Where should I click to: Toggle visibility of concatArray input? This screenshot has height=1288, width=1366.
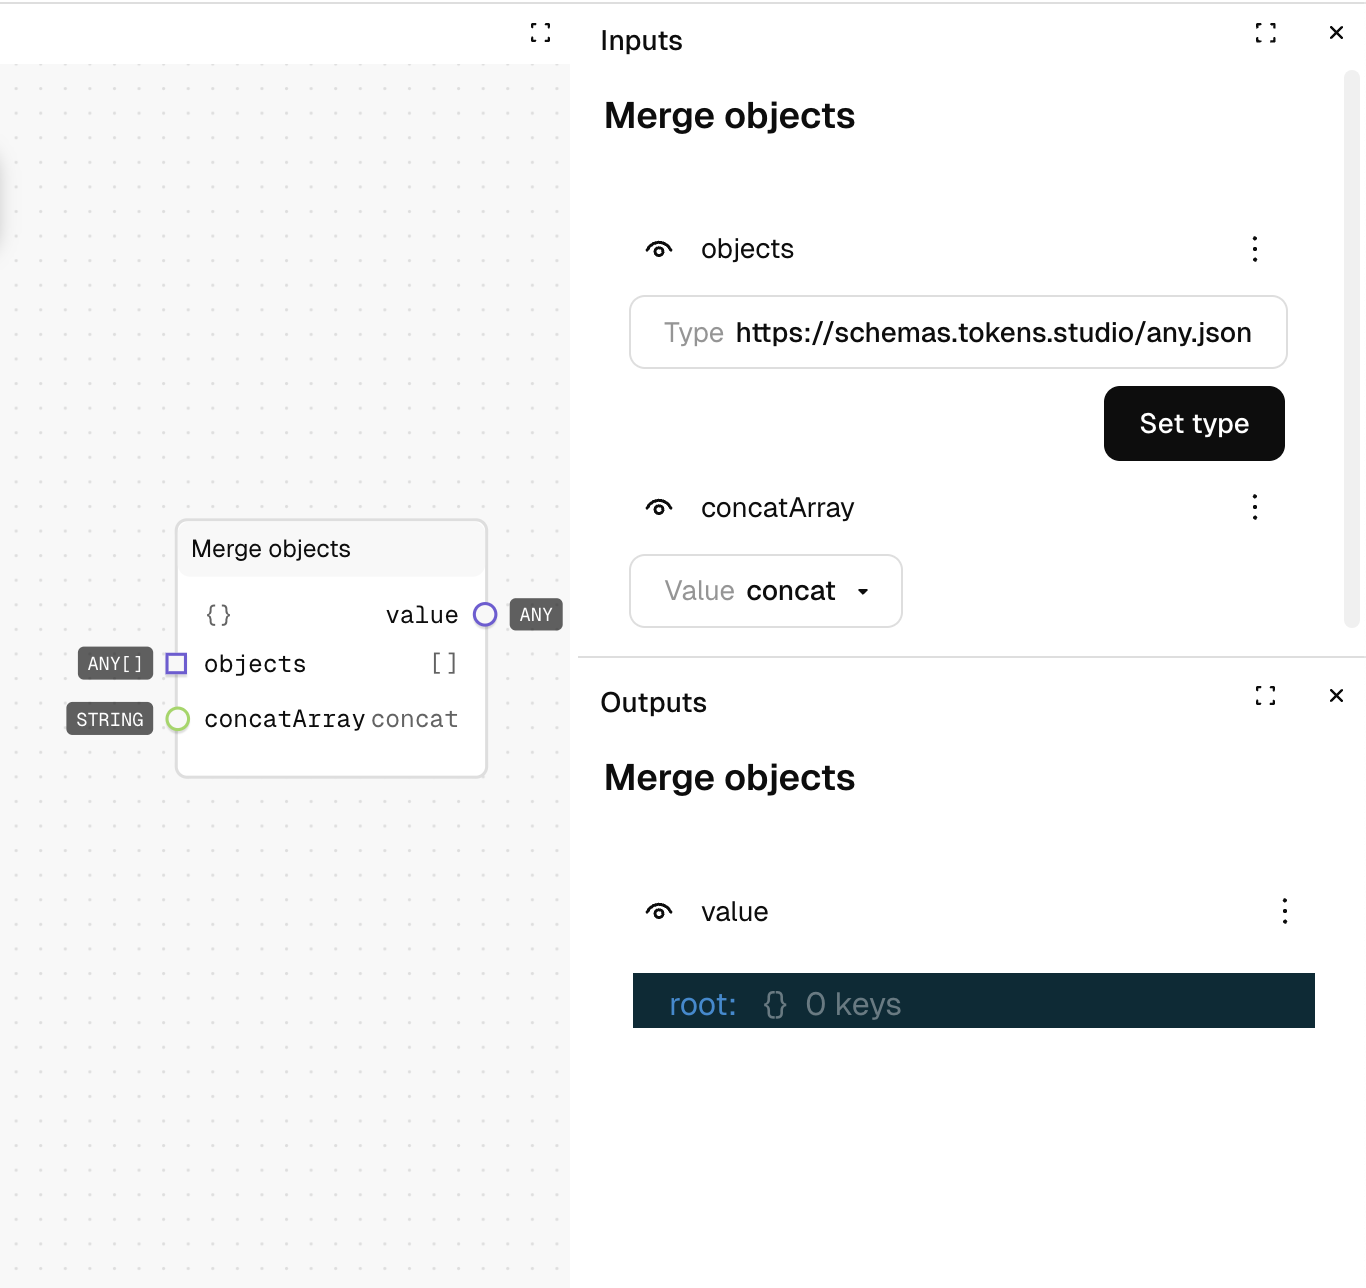[659, 508]
